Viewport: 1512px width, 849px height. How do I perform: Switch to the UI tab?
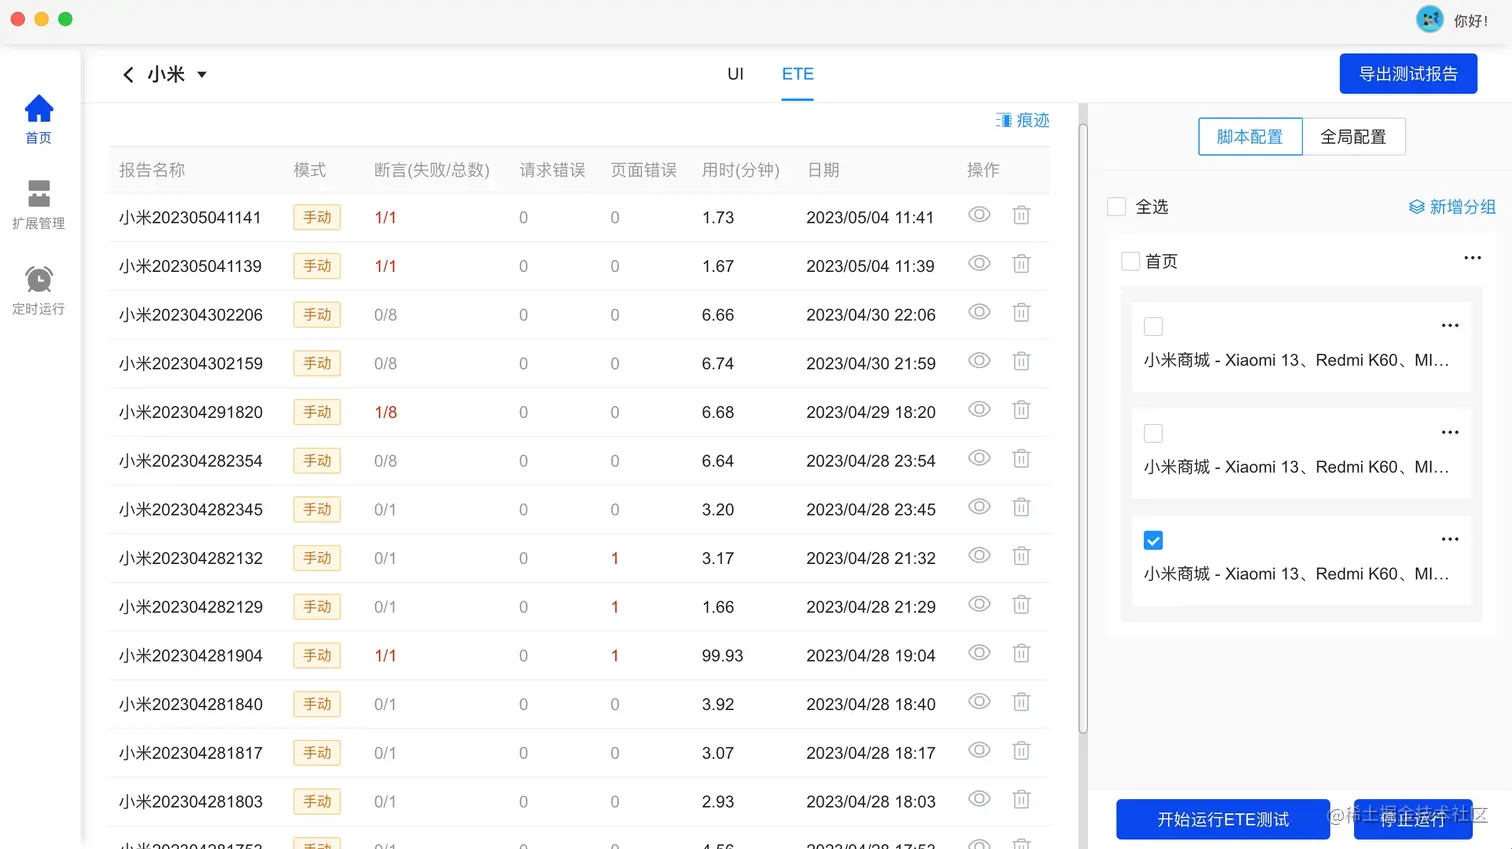735,74
